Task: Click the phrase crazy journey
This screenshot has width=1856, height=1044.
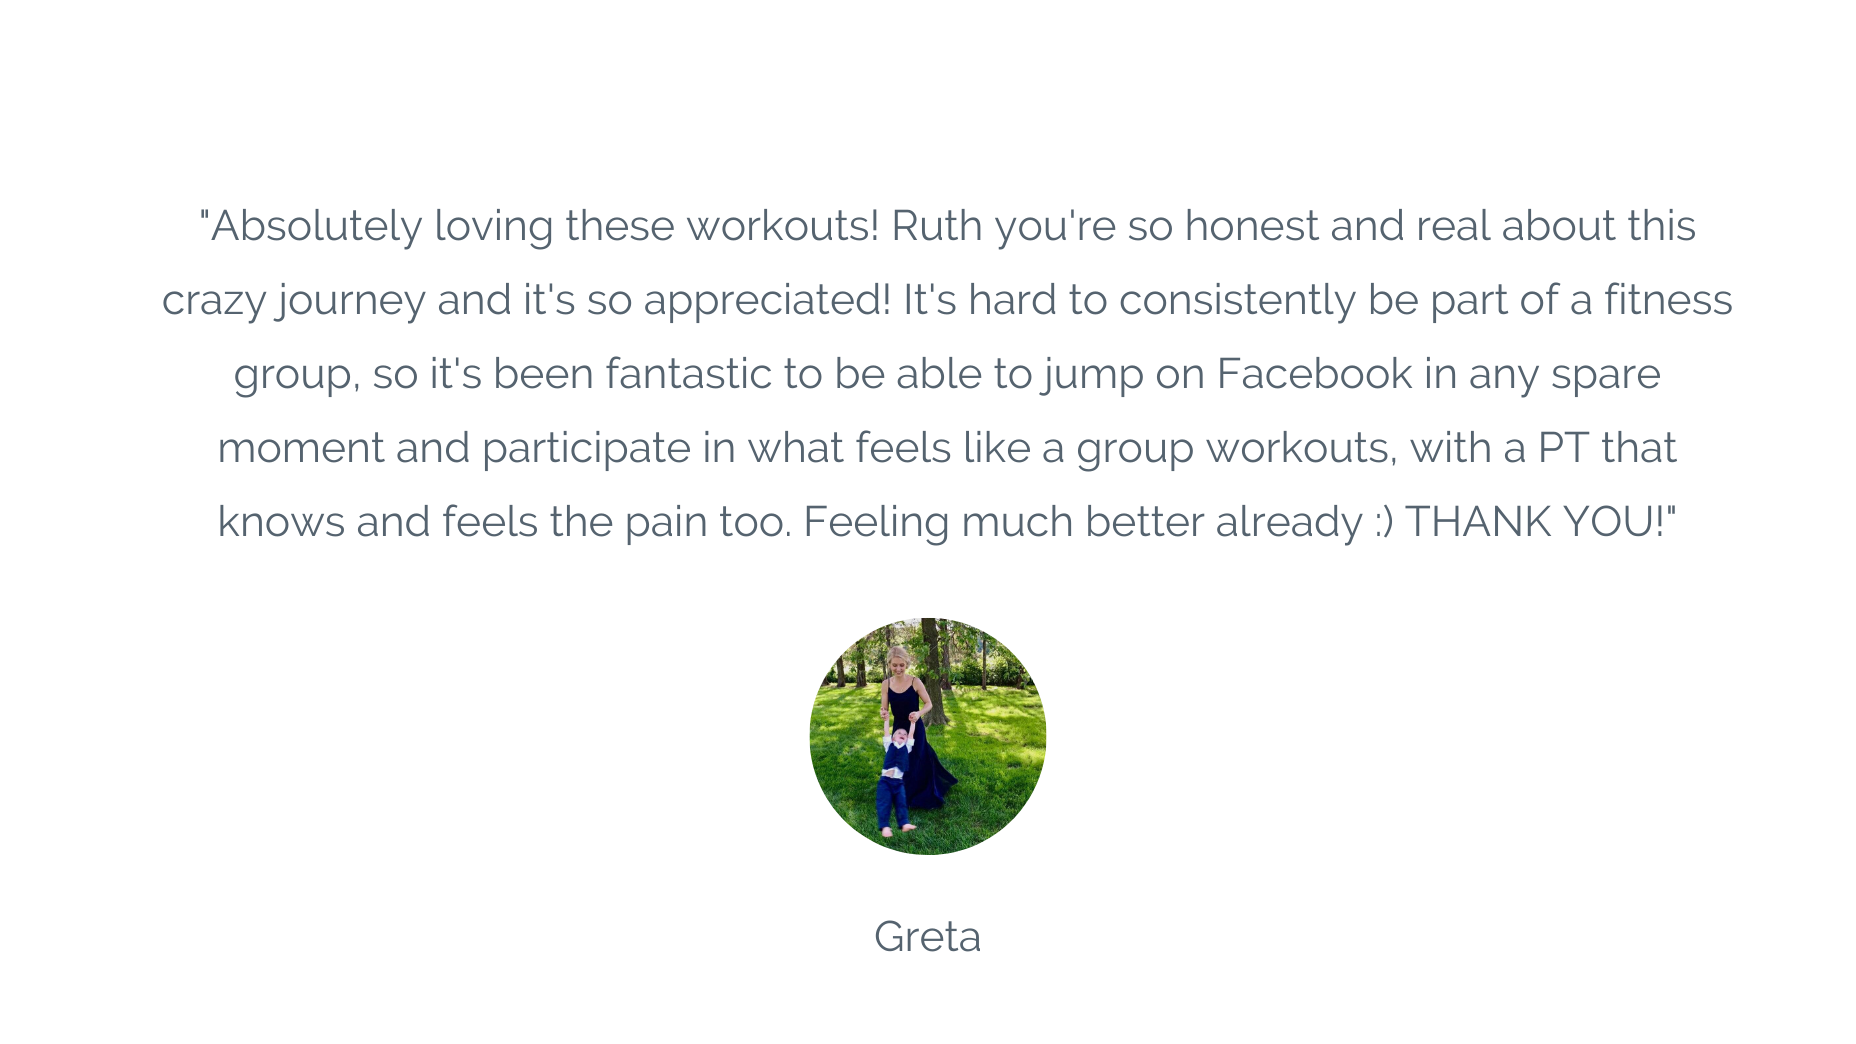Action: click(294, 300)
